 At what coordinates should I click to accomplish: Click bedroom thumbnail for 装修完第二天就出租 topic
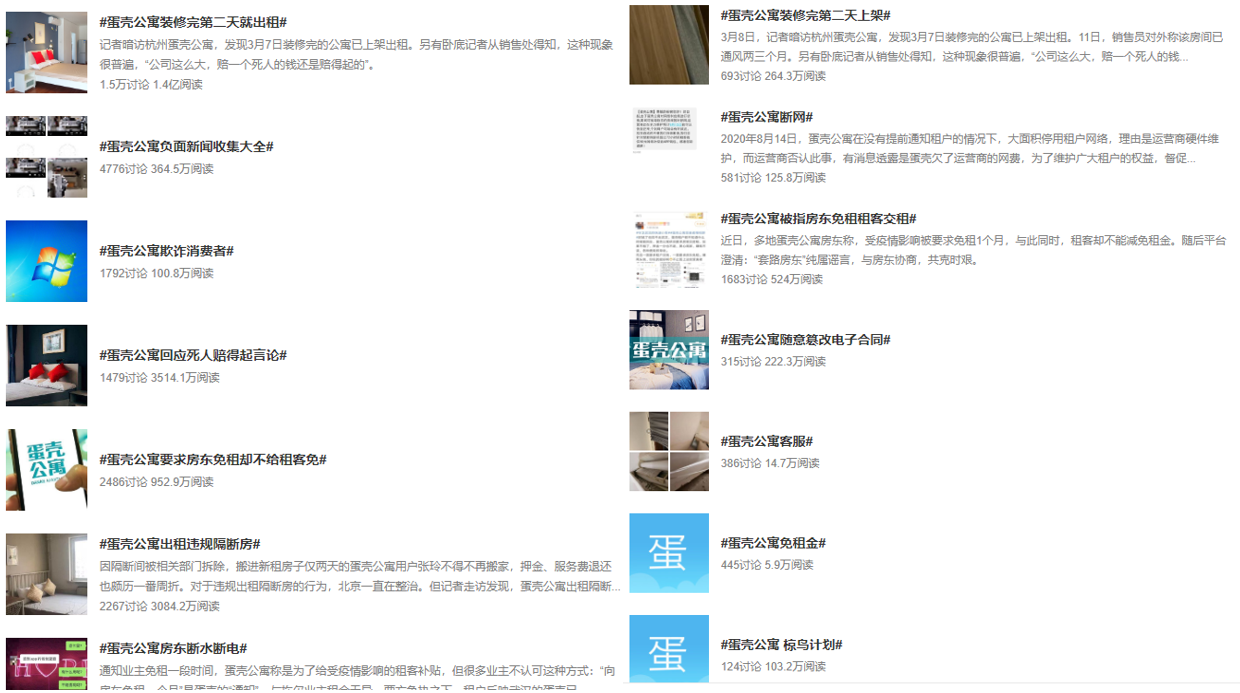point(46,52)
